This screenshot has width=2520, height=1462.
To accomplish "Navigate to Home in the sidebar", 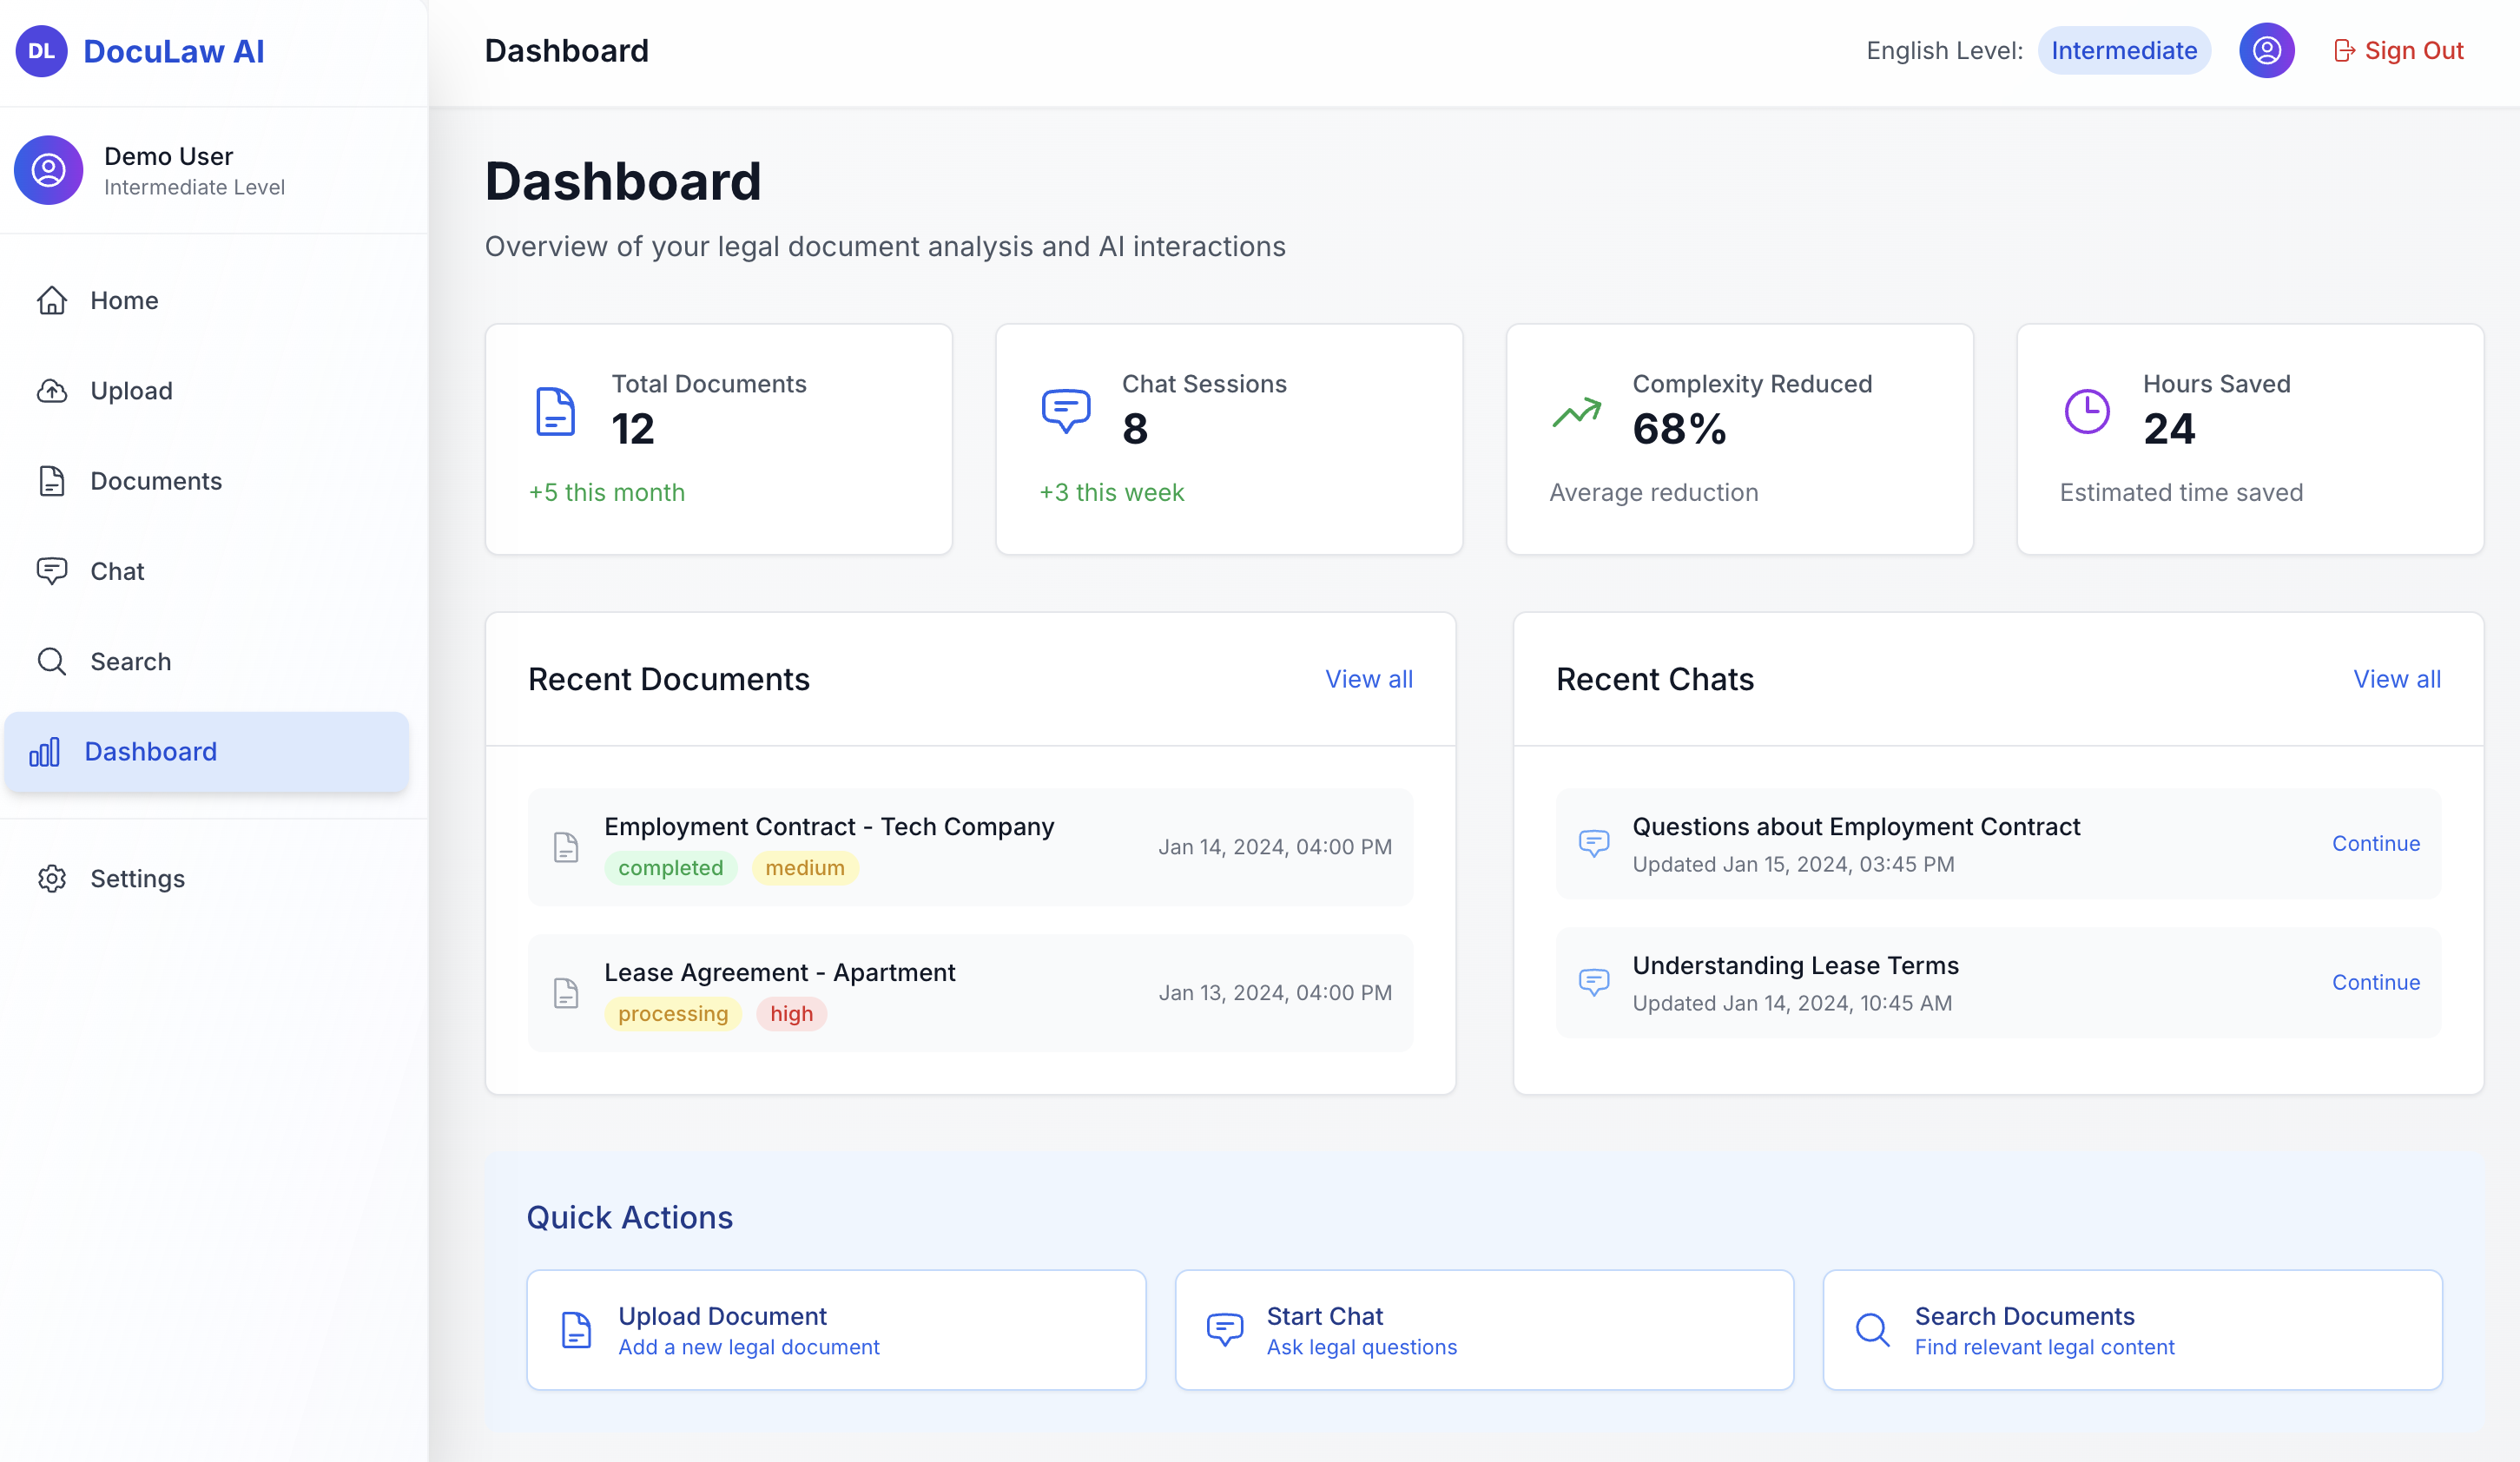I will tap(123, 300).
